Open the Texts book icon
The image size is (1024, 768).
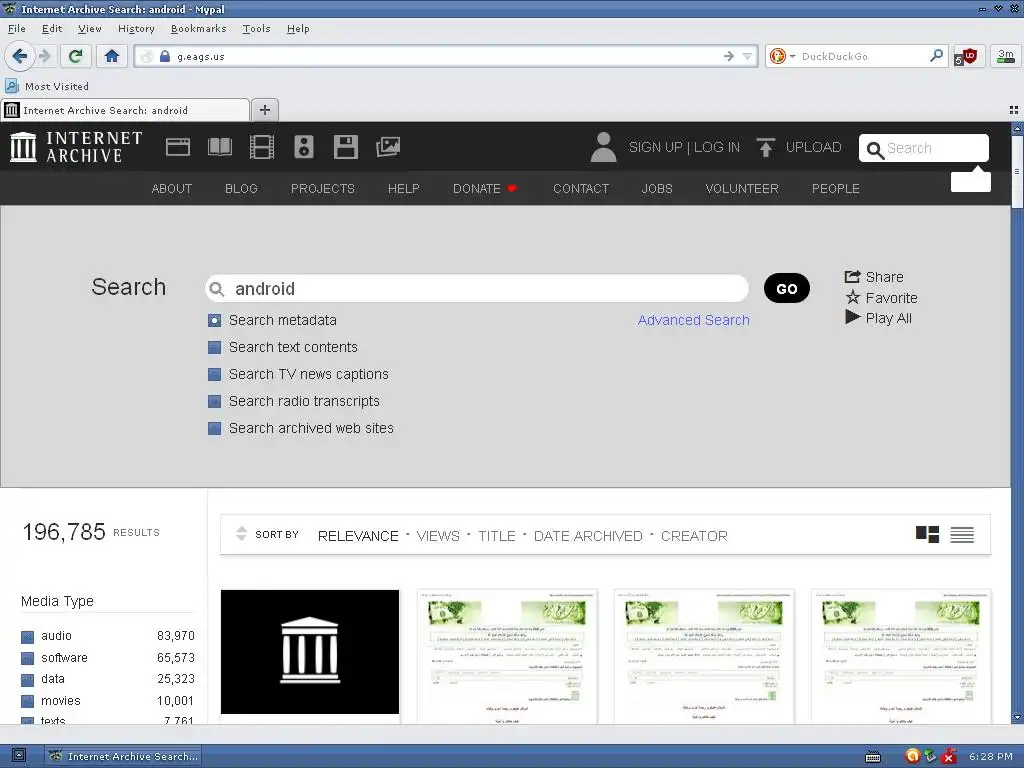219,147
